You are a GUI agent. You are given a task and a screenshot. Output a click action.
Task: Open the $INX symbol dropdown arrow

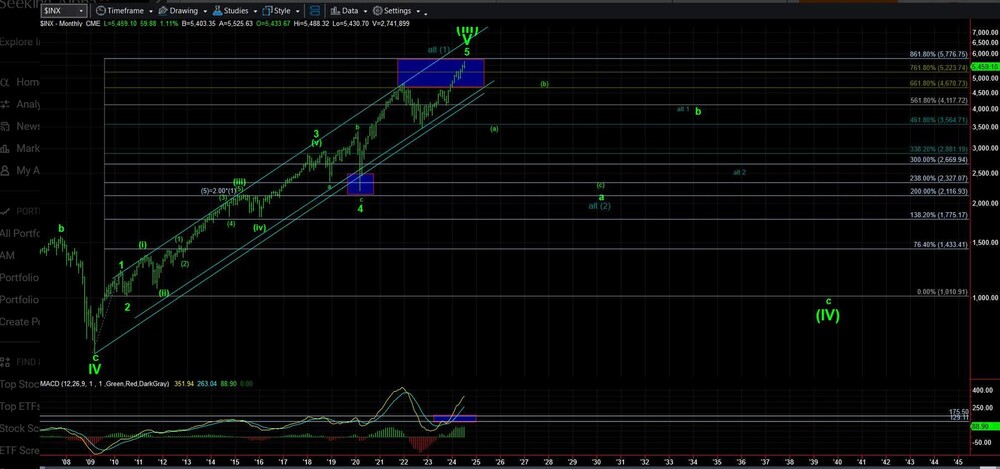[x=80, y=11]
